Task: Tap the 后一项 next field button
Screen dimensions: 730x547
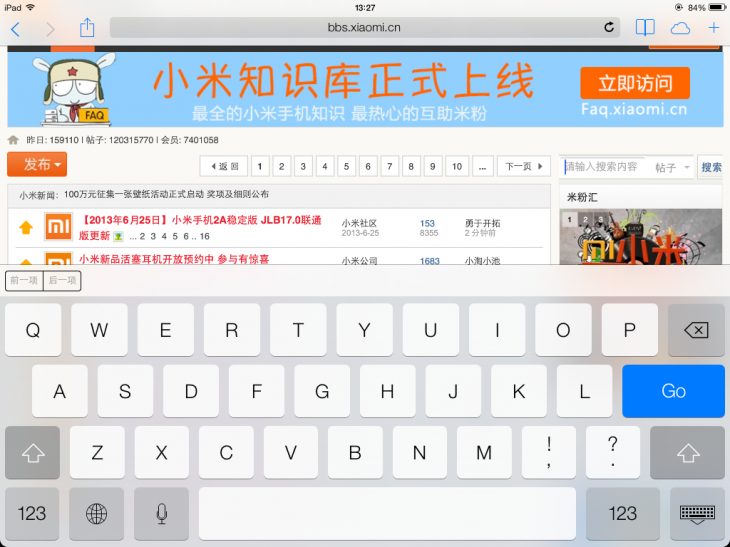Action: tap(62, 280)
